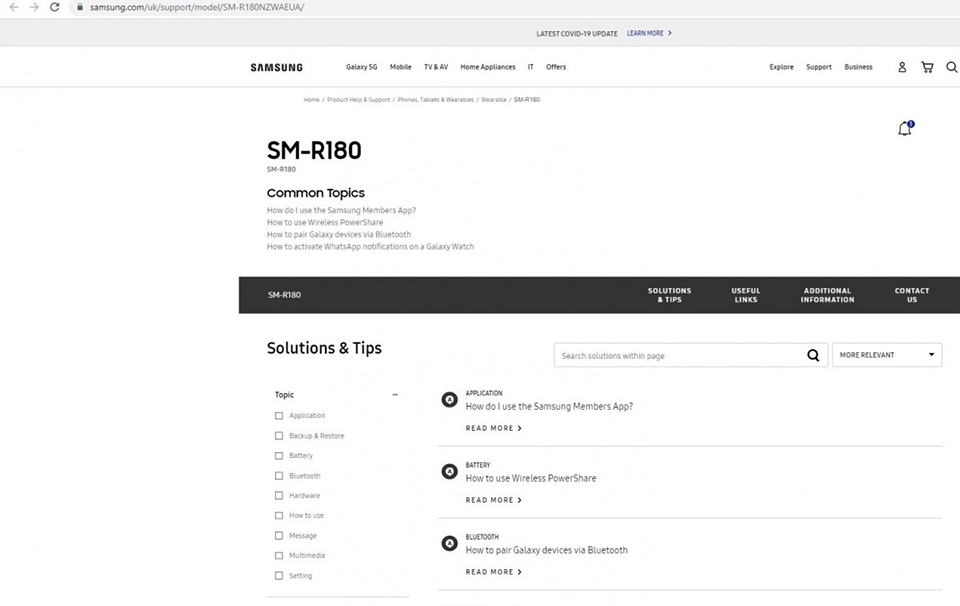Click the round icon beside the Wireless PowerShare article
The height and width of the screenshot is (606, 960).
(x=449, y=472)
